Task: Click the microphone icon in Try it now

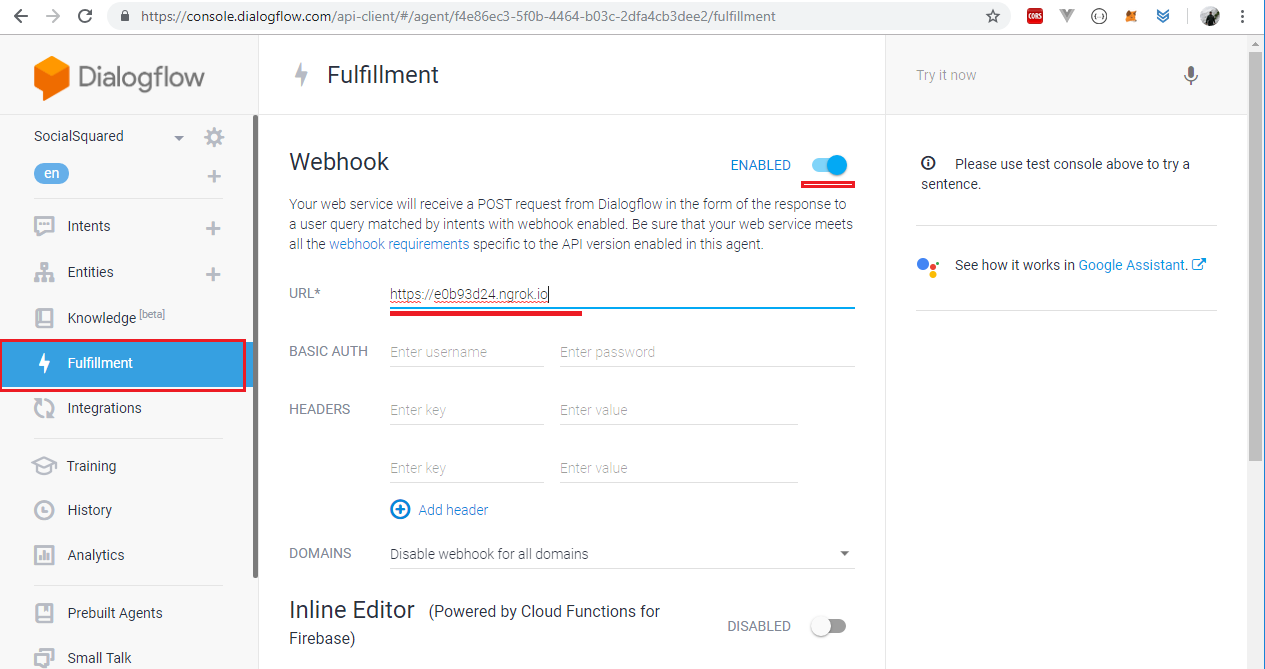Action: 1190,76
